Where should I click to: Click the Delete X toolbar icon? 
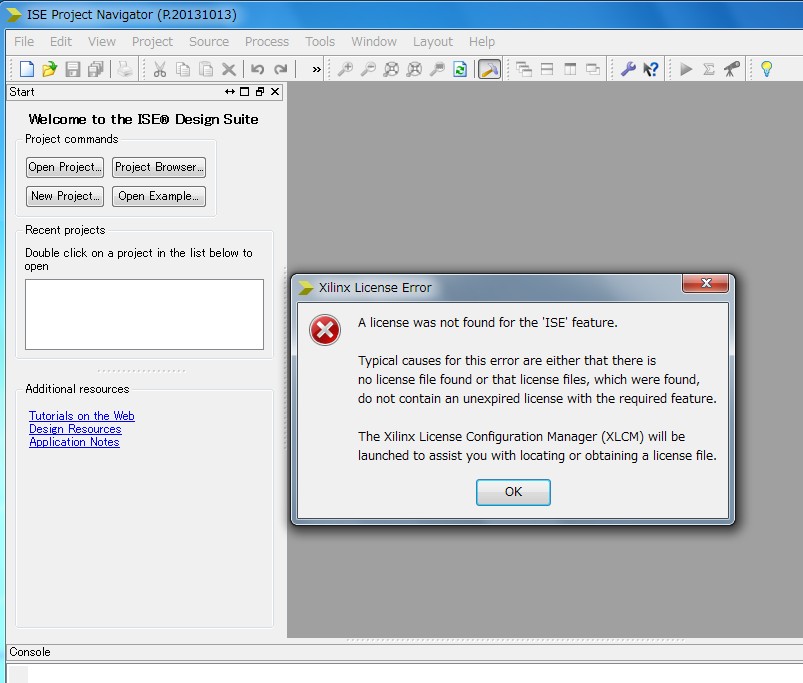pyautogui.click(x=229, y=69)
